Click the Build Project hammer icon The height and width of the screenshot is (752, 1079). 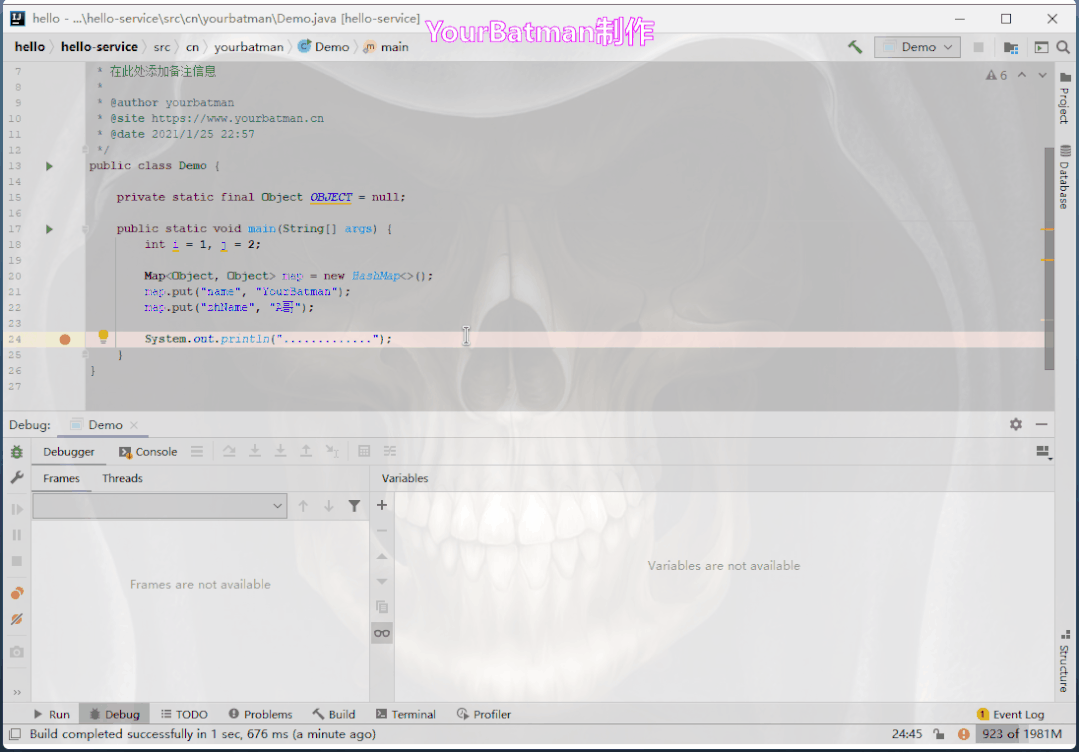point(855,47)
